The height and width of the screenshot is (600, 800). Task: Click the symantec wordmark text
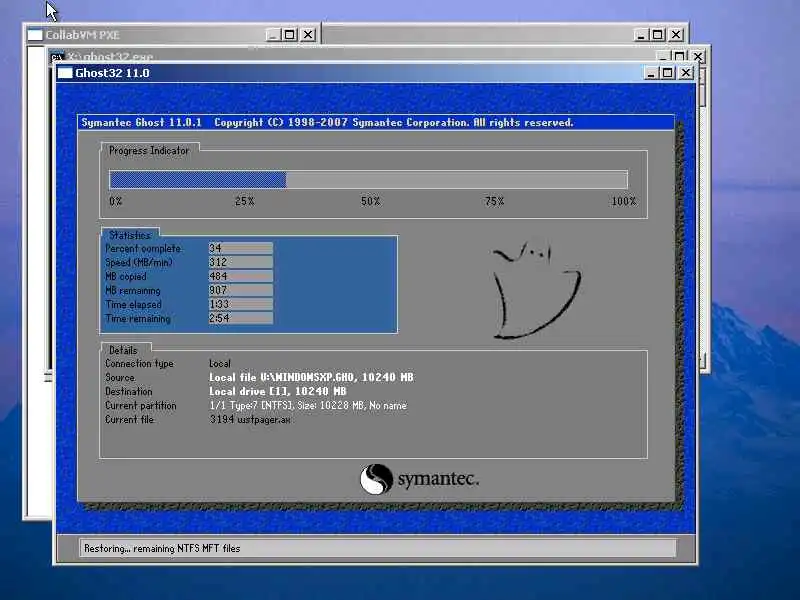[x=438, y=479]
